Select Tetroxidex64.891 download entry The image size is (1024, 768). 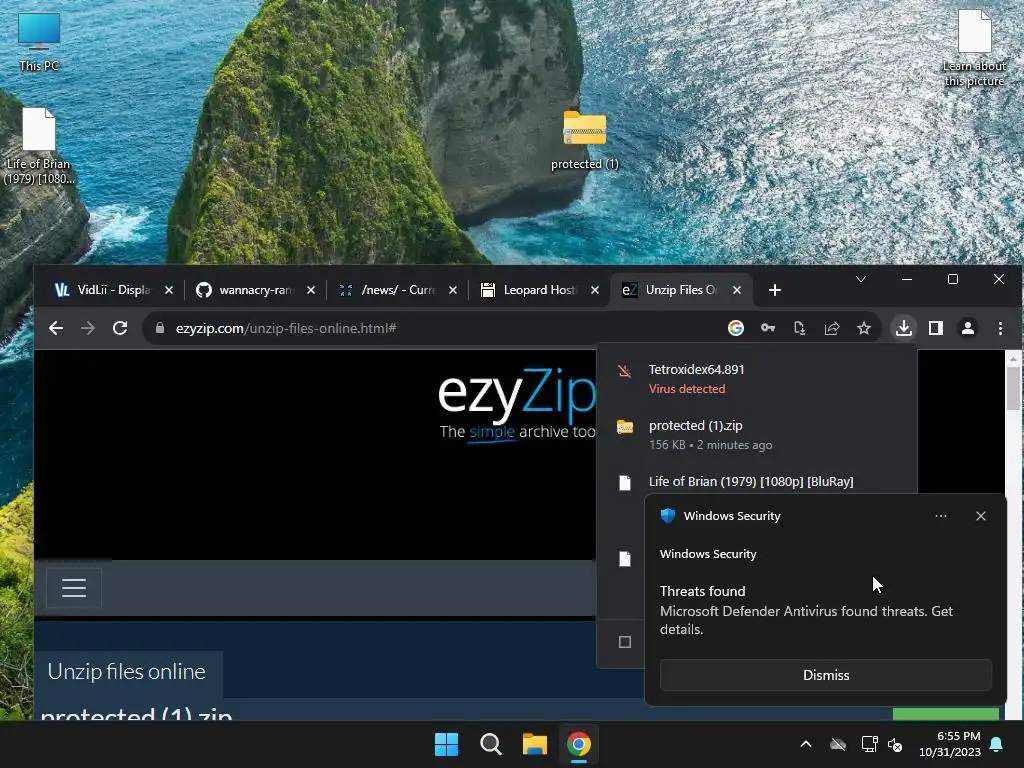point(756,378)
